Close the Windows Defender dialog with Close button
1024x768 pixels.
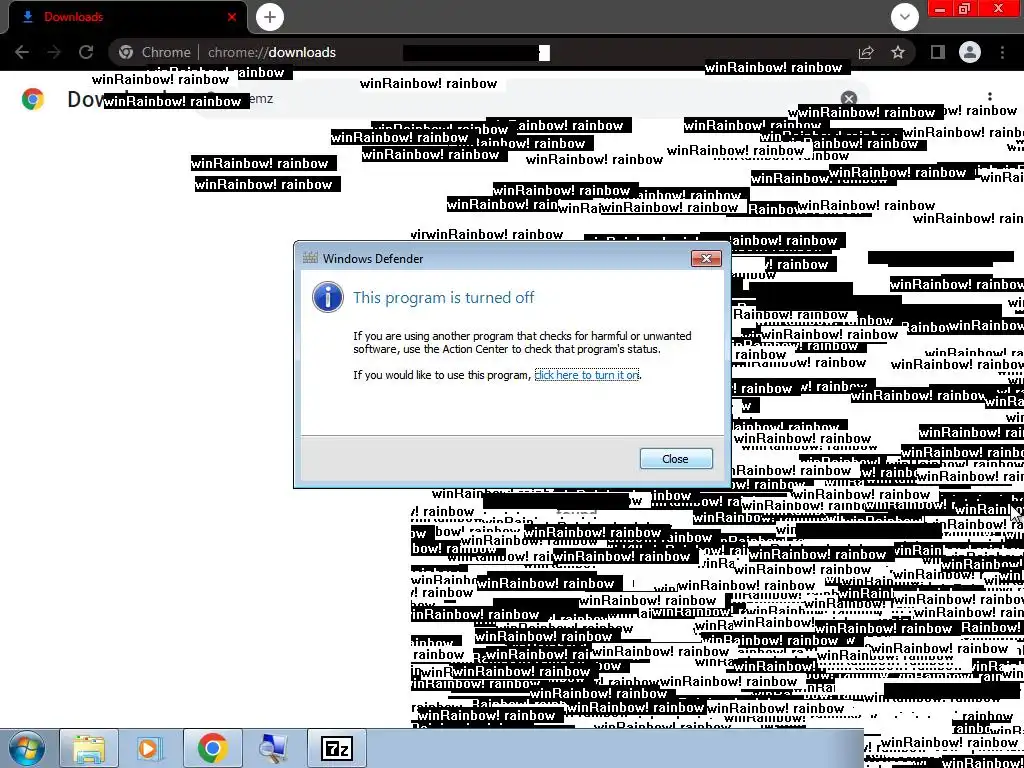point(676,458)
